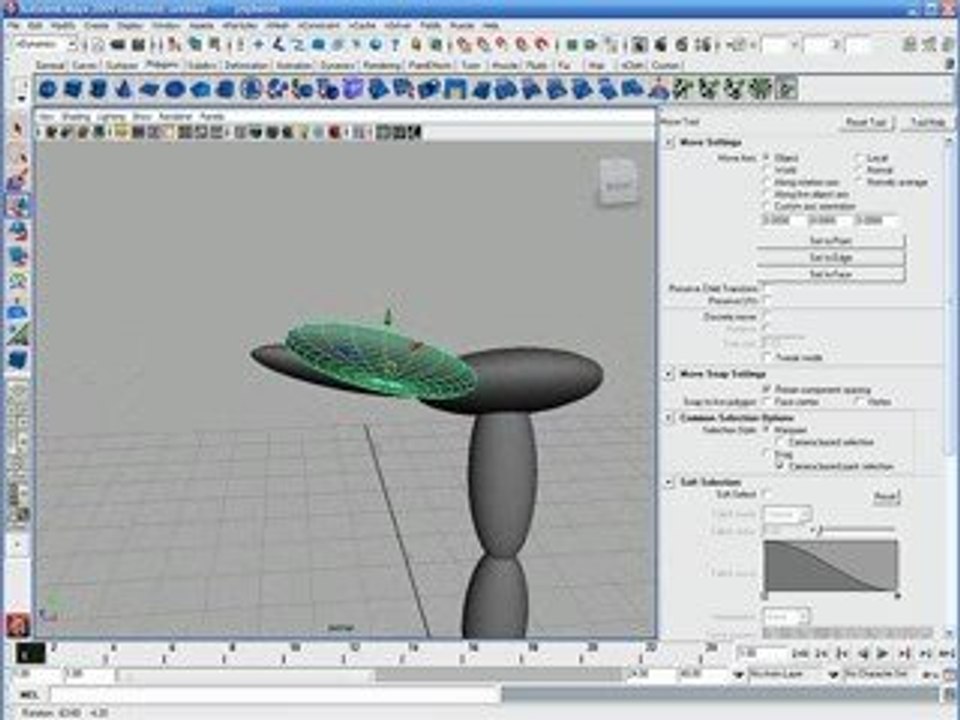Click the Set to Edge button

[x=831, y=258]
